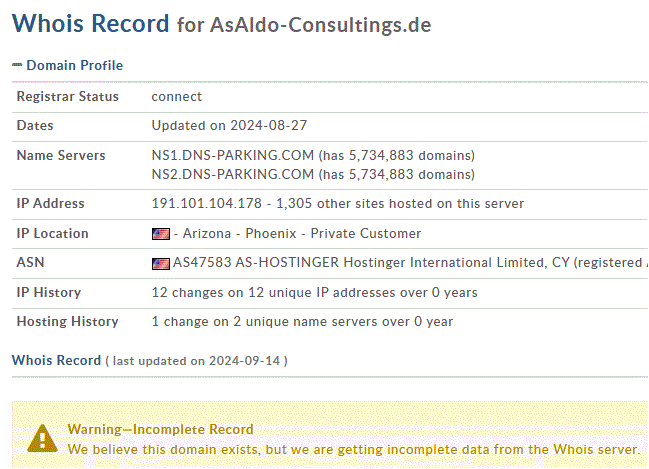Viewport: 649px width, 469px height.
Task: Click the Whois Record section heading
Action: tap(56, 360)
